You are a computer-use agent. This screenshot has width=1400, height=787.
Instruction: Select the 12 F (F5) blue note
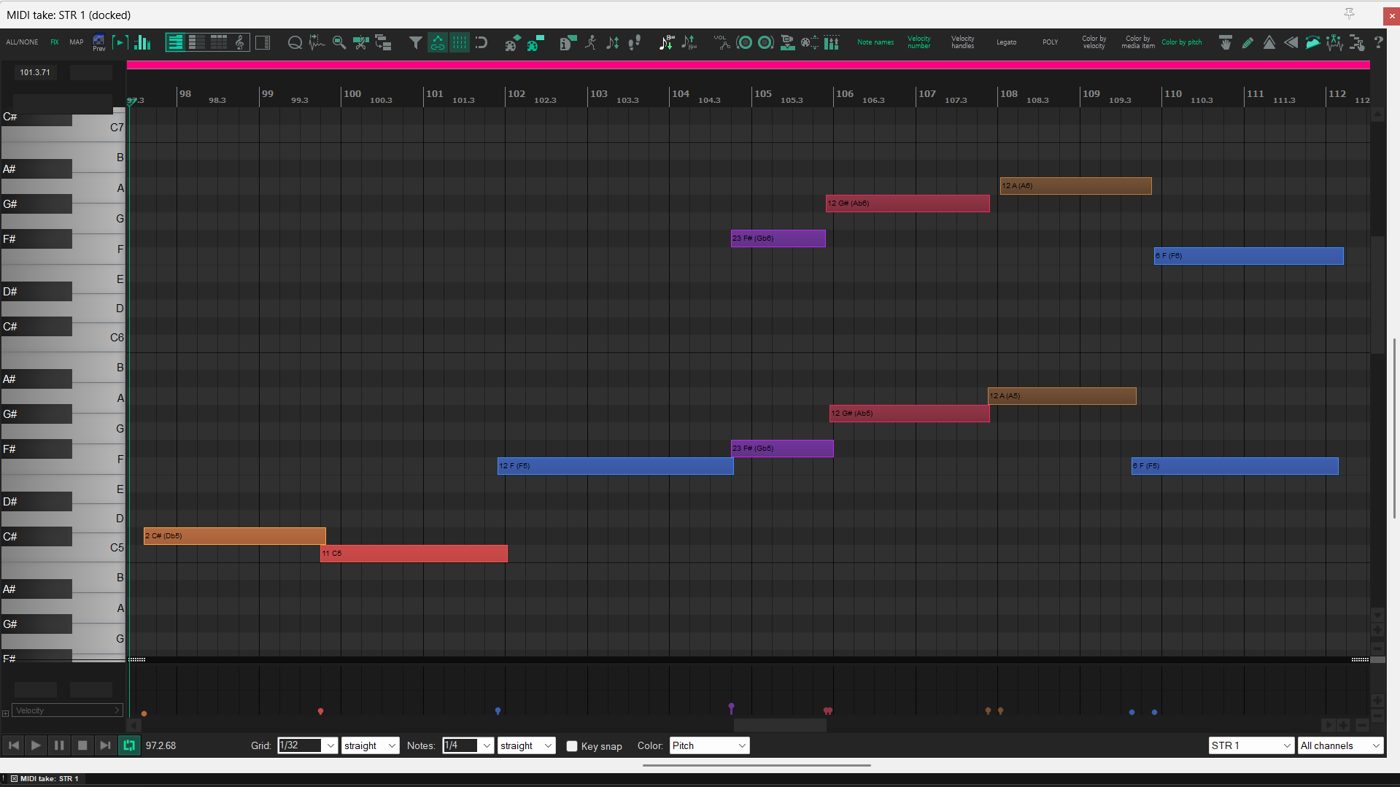615,466
